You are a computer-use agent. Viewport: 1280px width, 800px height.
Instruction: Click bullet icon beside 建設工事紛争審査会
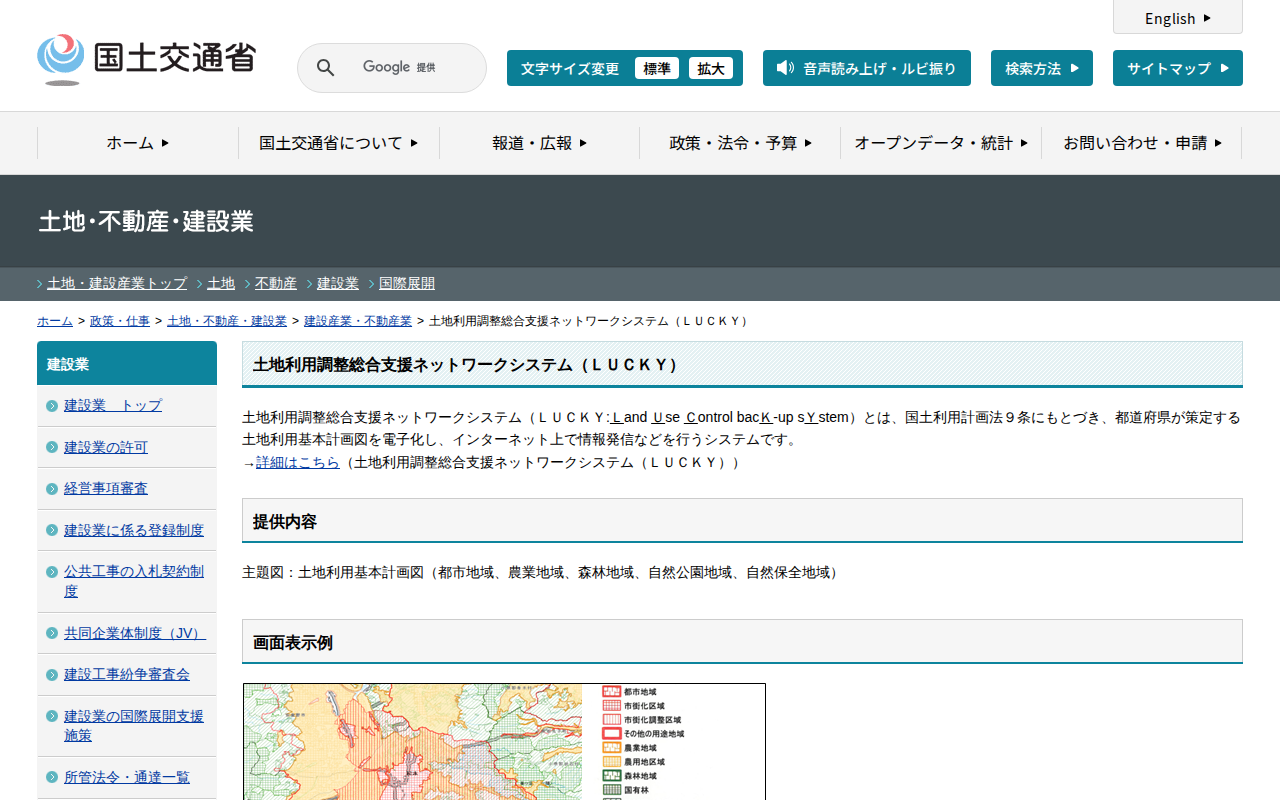coord(52,675)
